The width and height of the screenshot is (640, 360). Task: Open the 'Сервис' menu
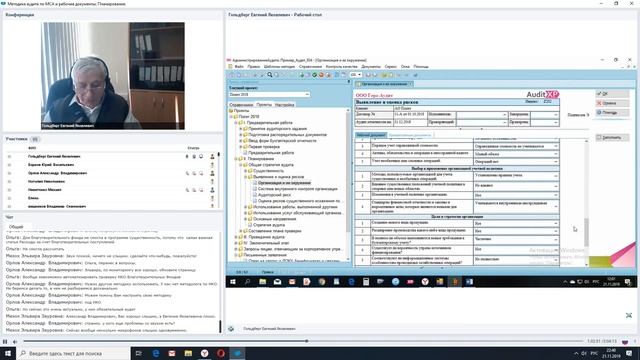coord(390,67)
